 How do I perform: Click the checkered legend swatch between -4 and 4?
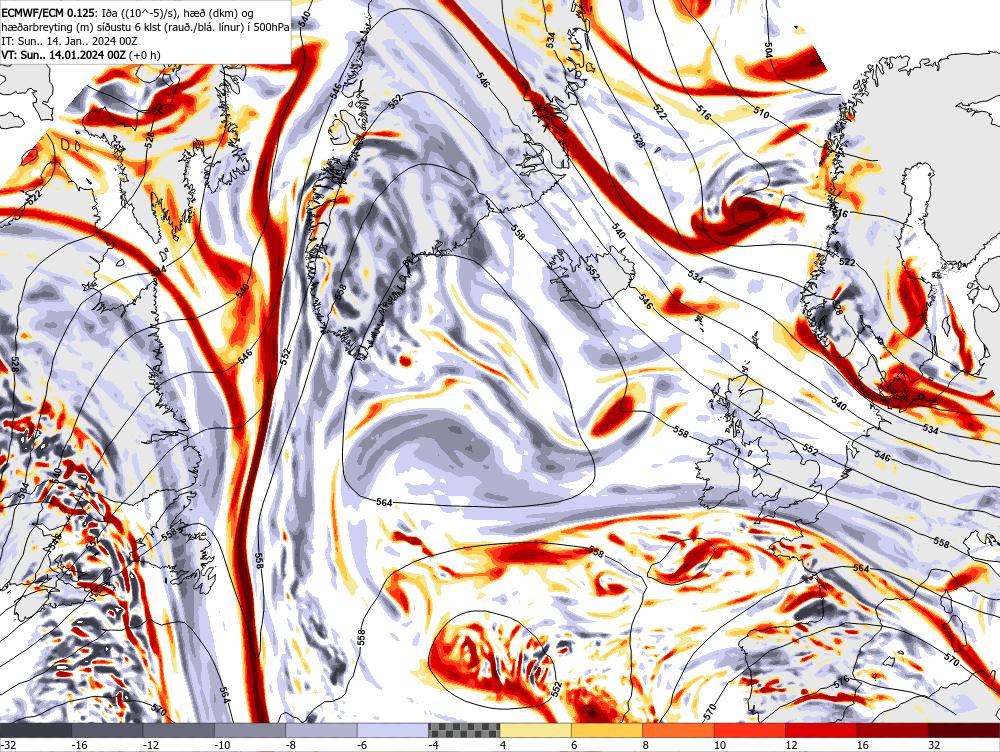pos(464,731)
